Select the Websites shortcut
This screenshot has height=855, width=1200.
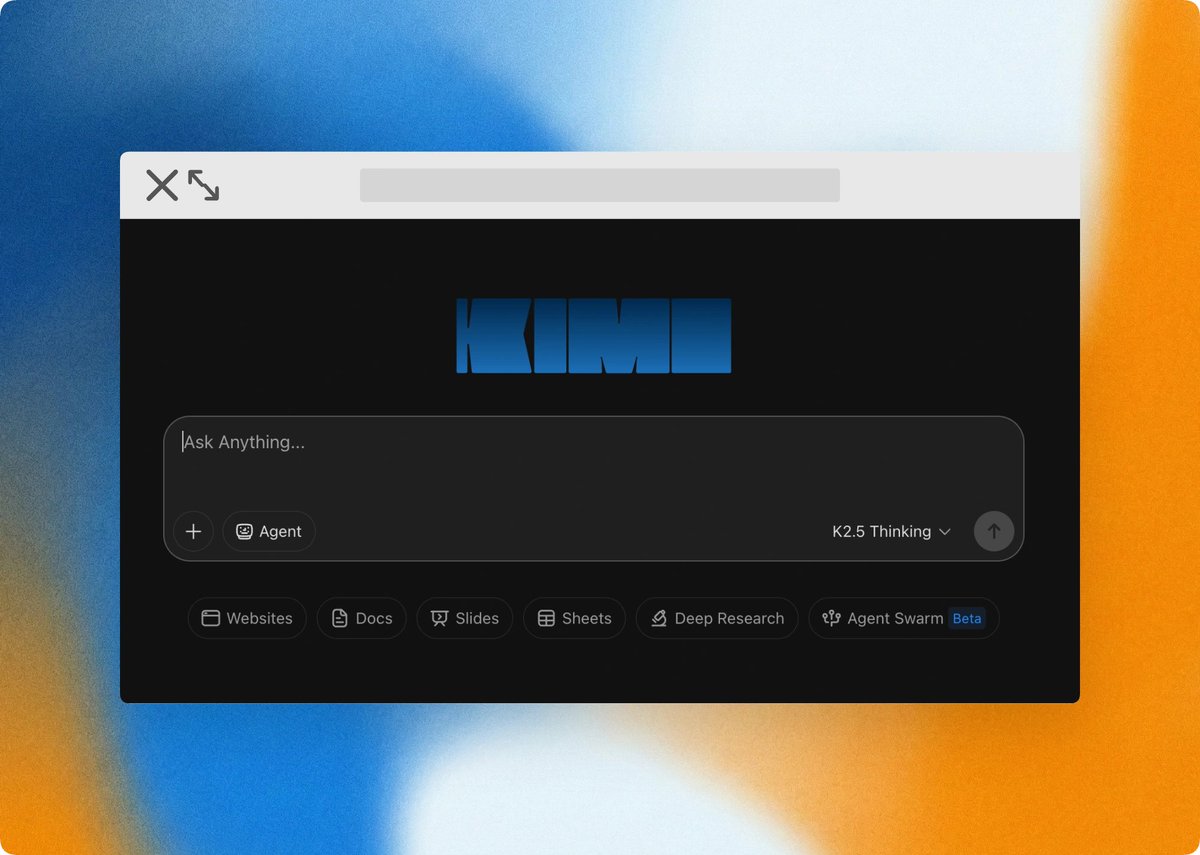point(247,618)
